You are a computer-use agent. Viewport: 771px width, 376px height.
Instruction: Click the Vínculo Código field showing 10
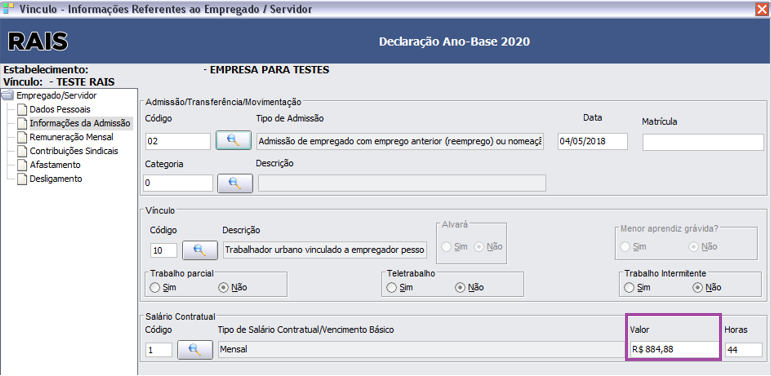click(164, 250)
